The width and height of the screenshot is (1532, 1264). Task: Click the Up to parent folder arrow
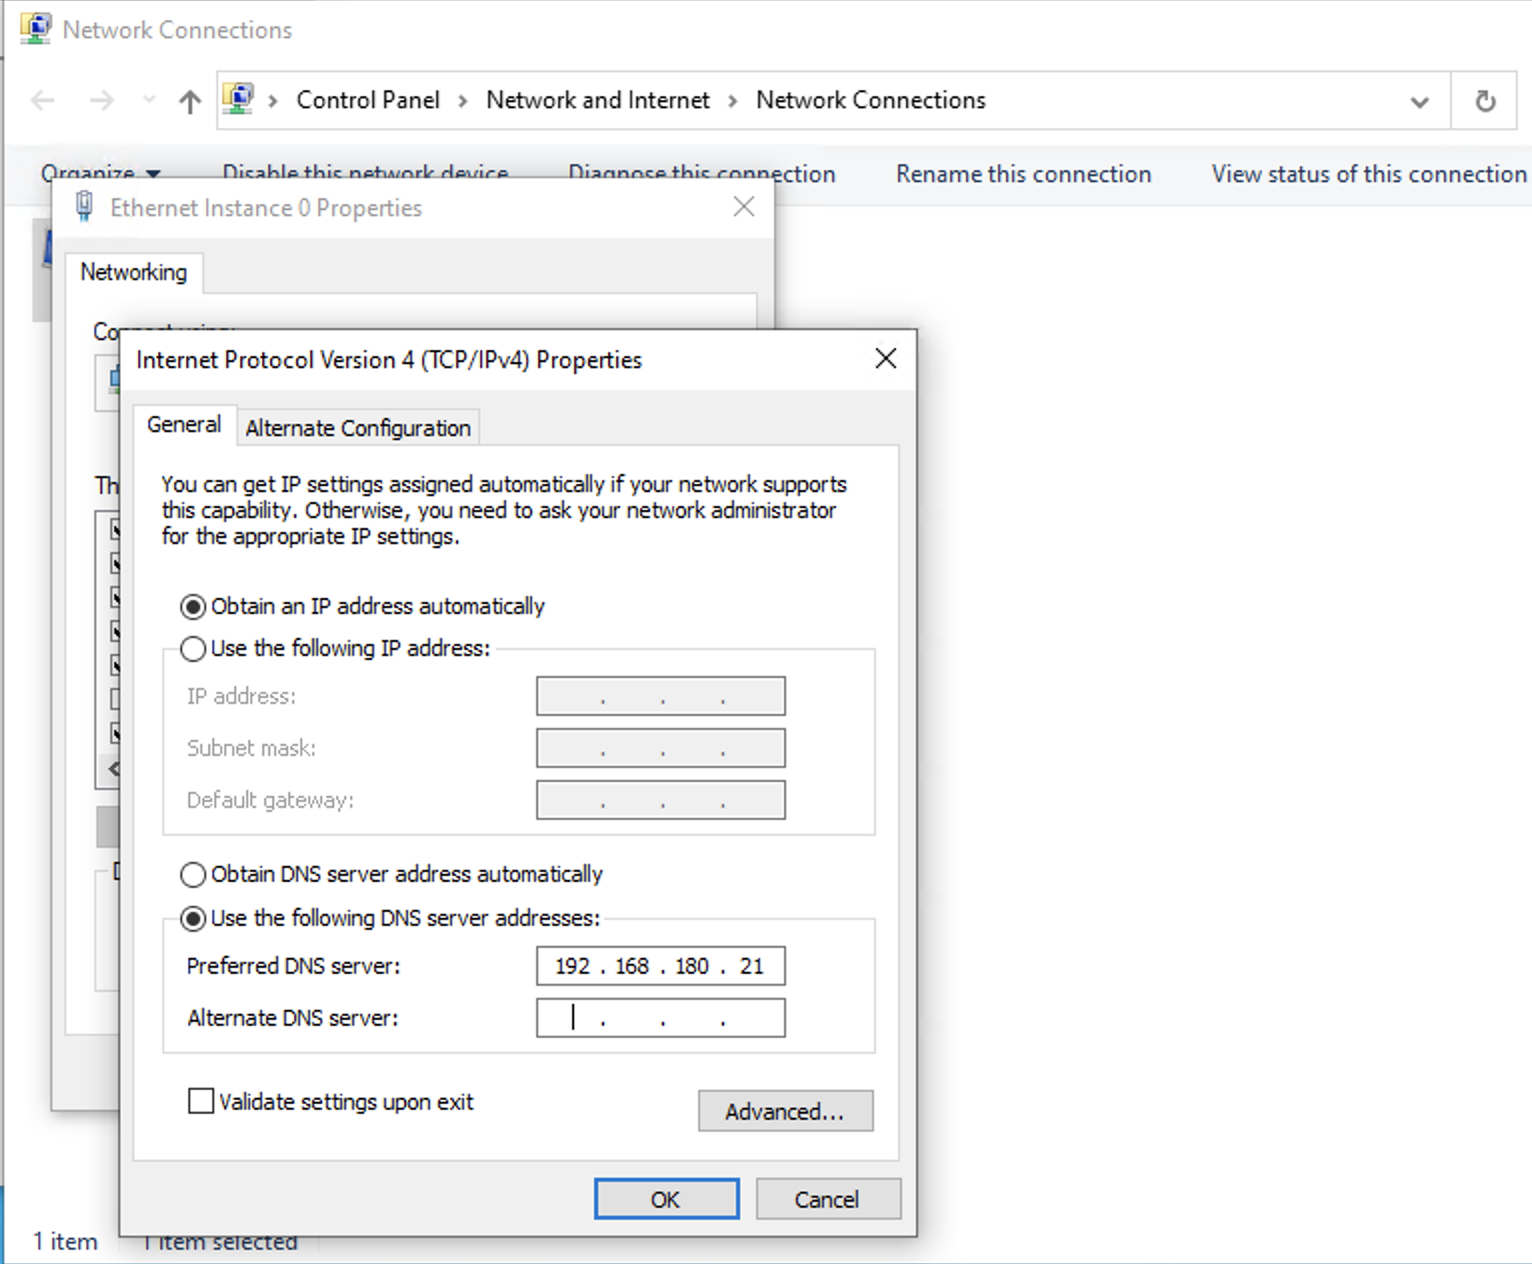189,101
